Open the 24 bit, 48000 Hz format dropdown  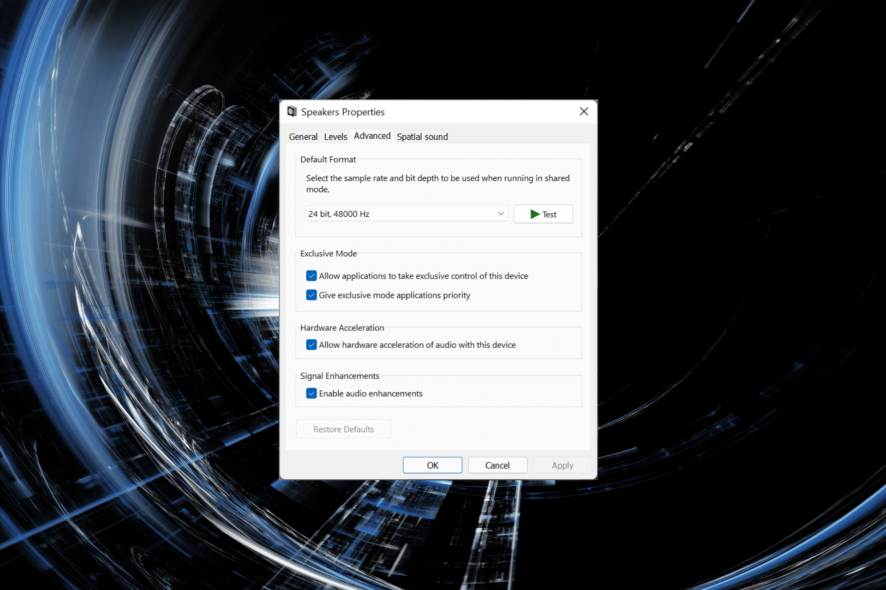coord(407,214)
